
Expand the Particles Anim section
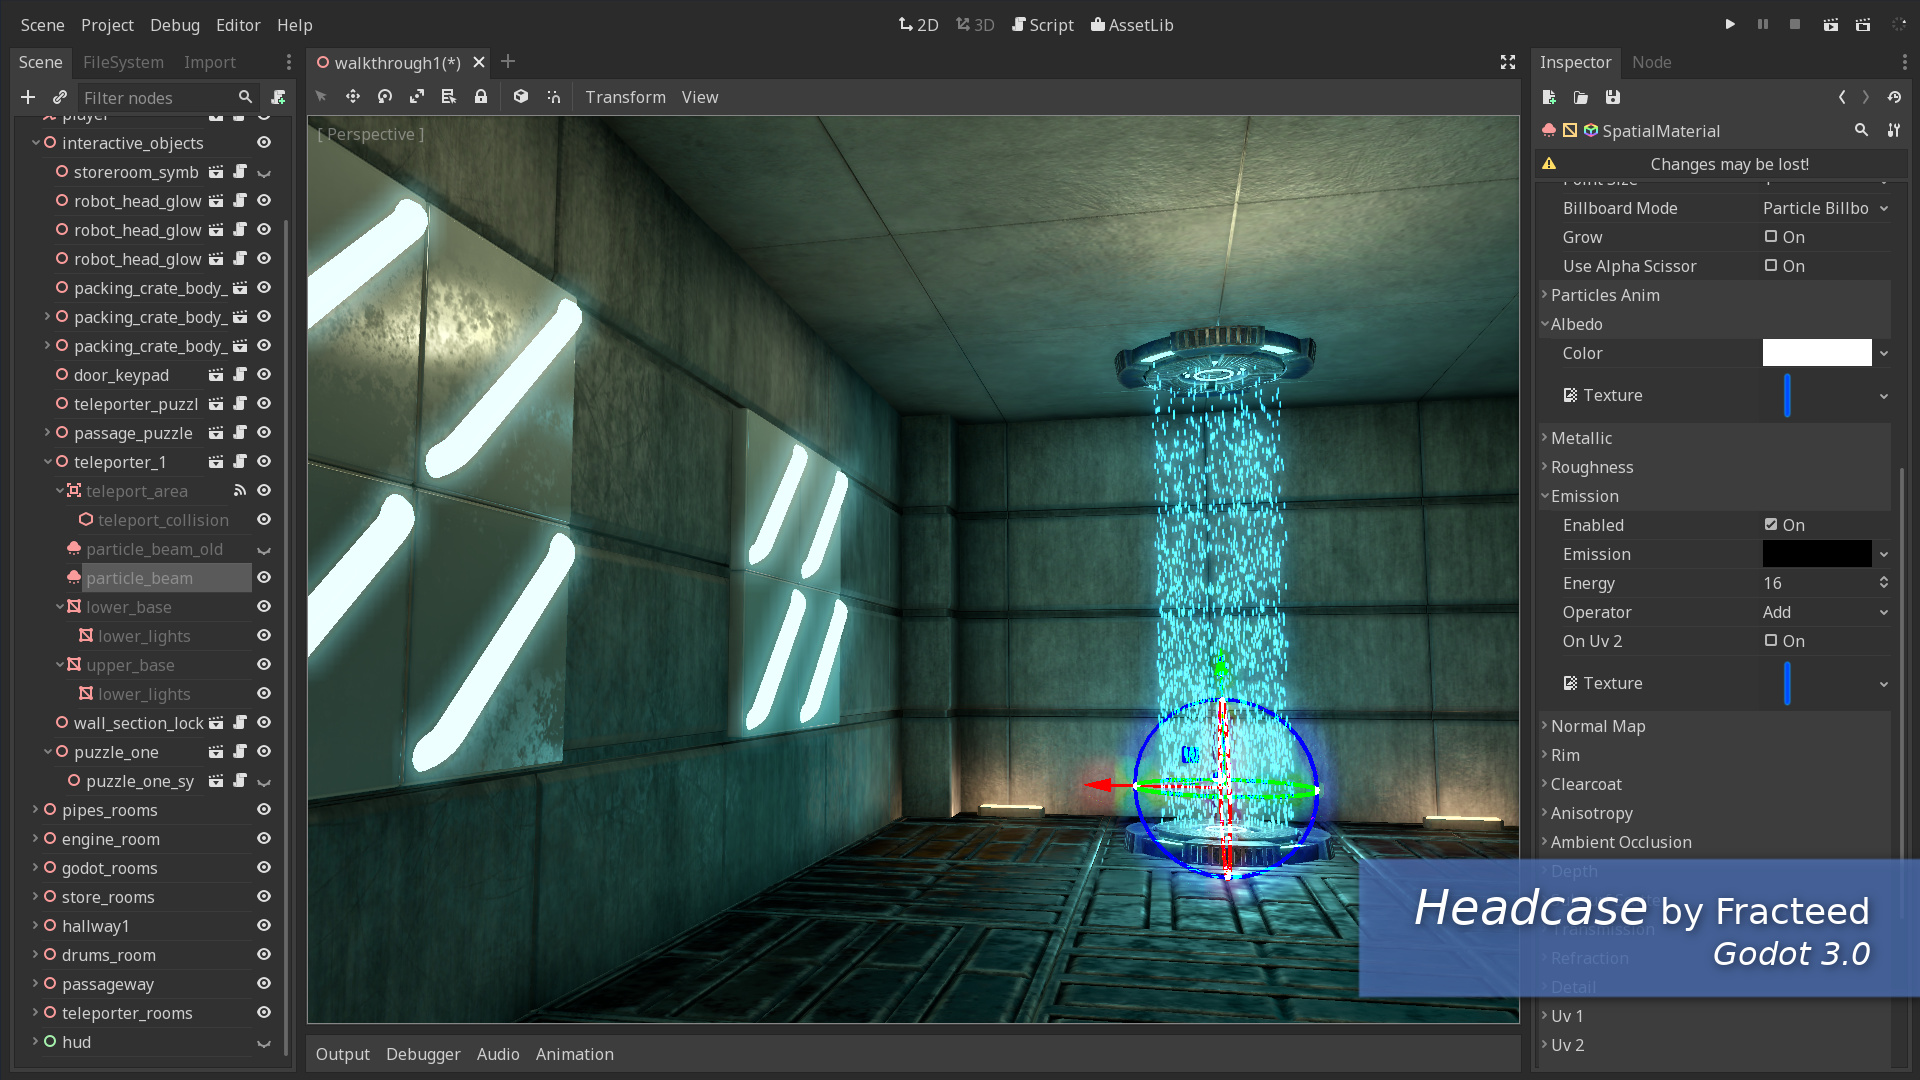click(x=1605, y=294)
